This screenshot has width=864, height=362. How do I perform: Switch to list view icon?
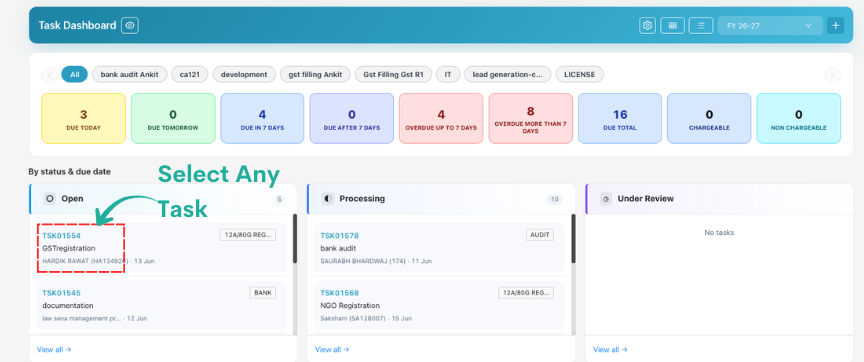click(x=701, y=25)
